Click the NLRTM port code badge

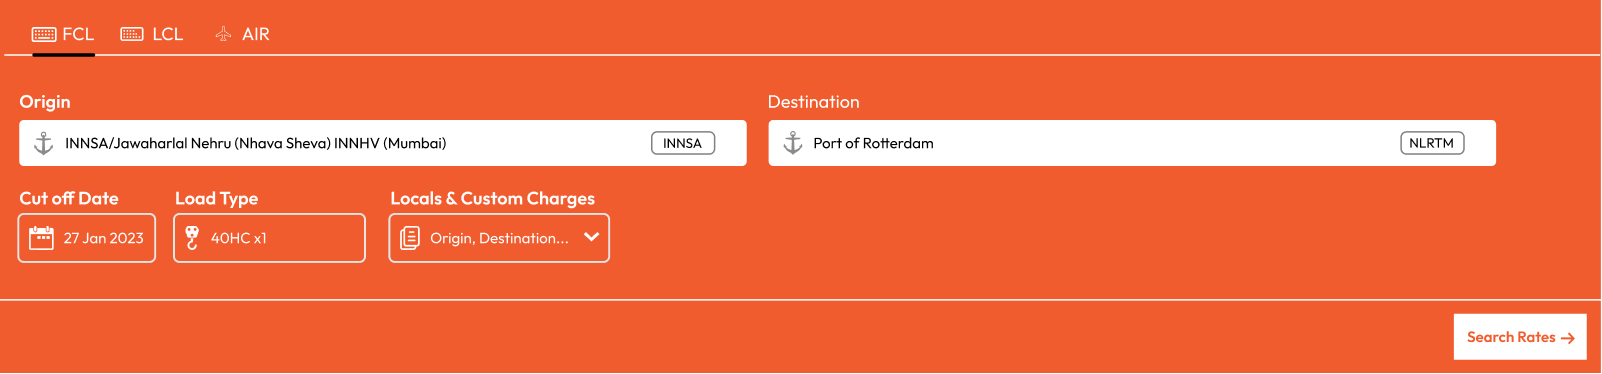1432,143
